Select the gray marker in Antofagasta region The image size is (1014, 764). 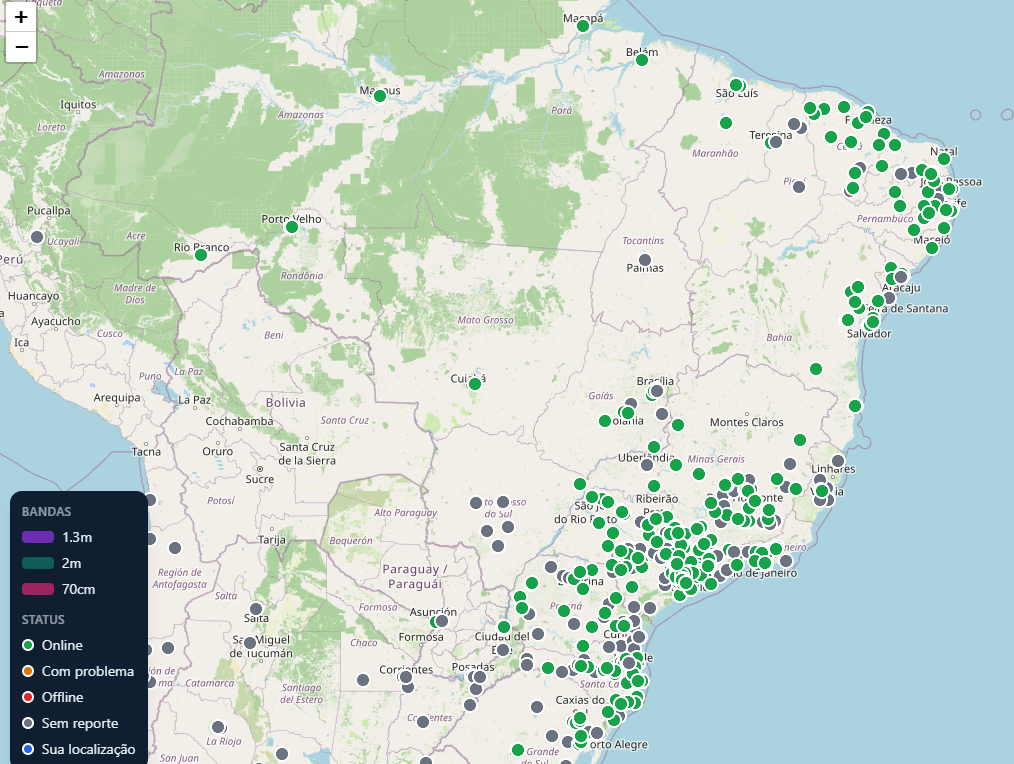[175, 548]
